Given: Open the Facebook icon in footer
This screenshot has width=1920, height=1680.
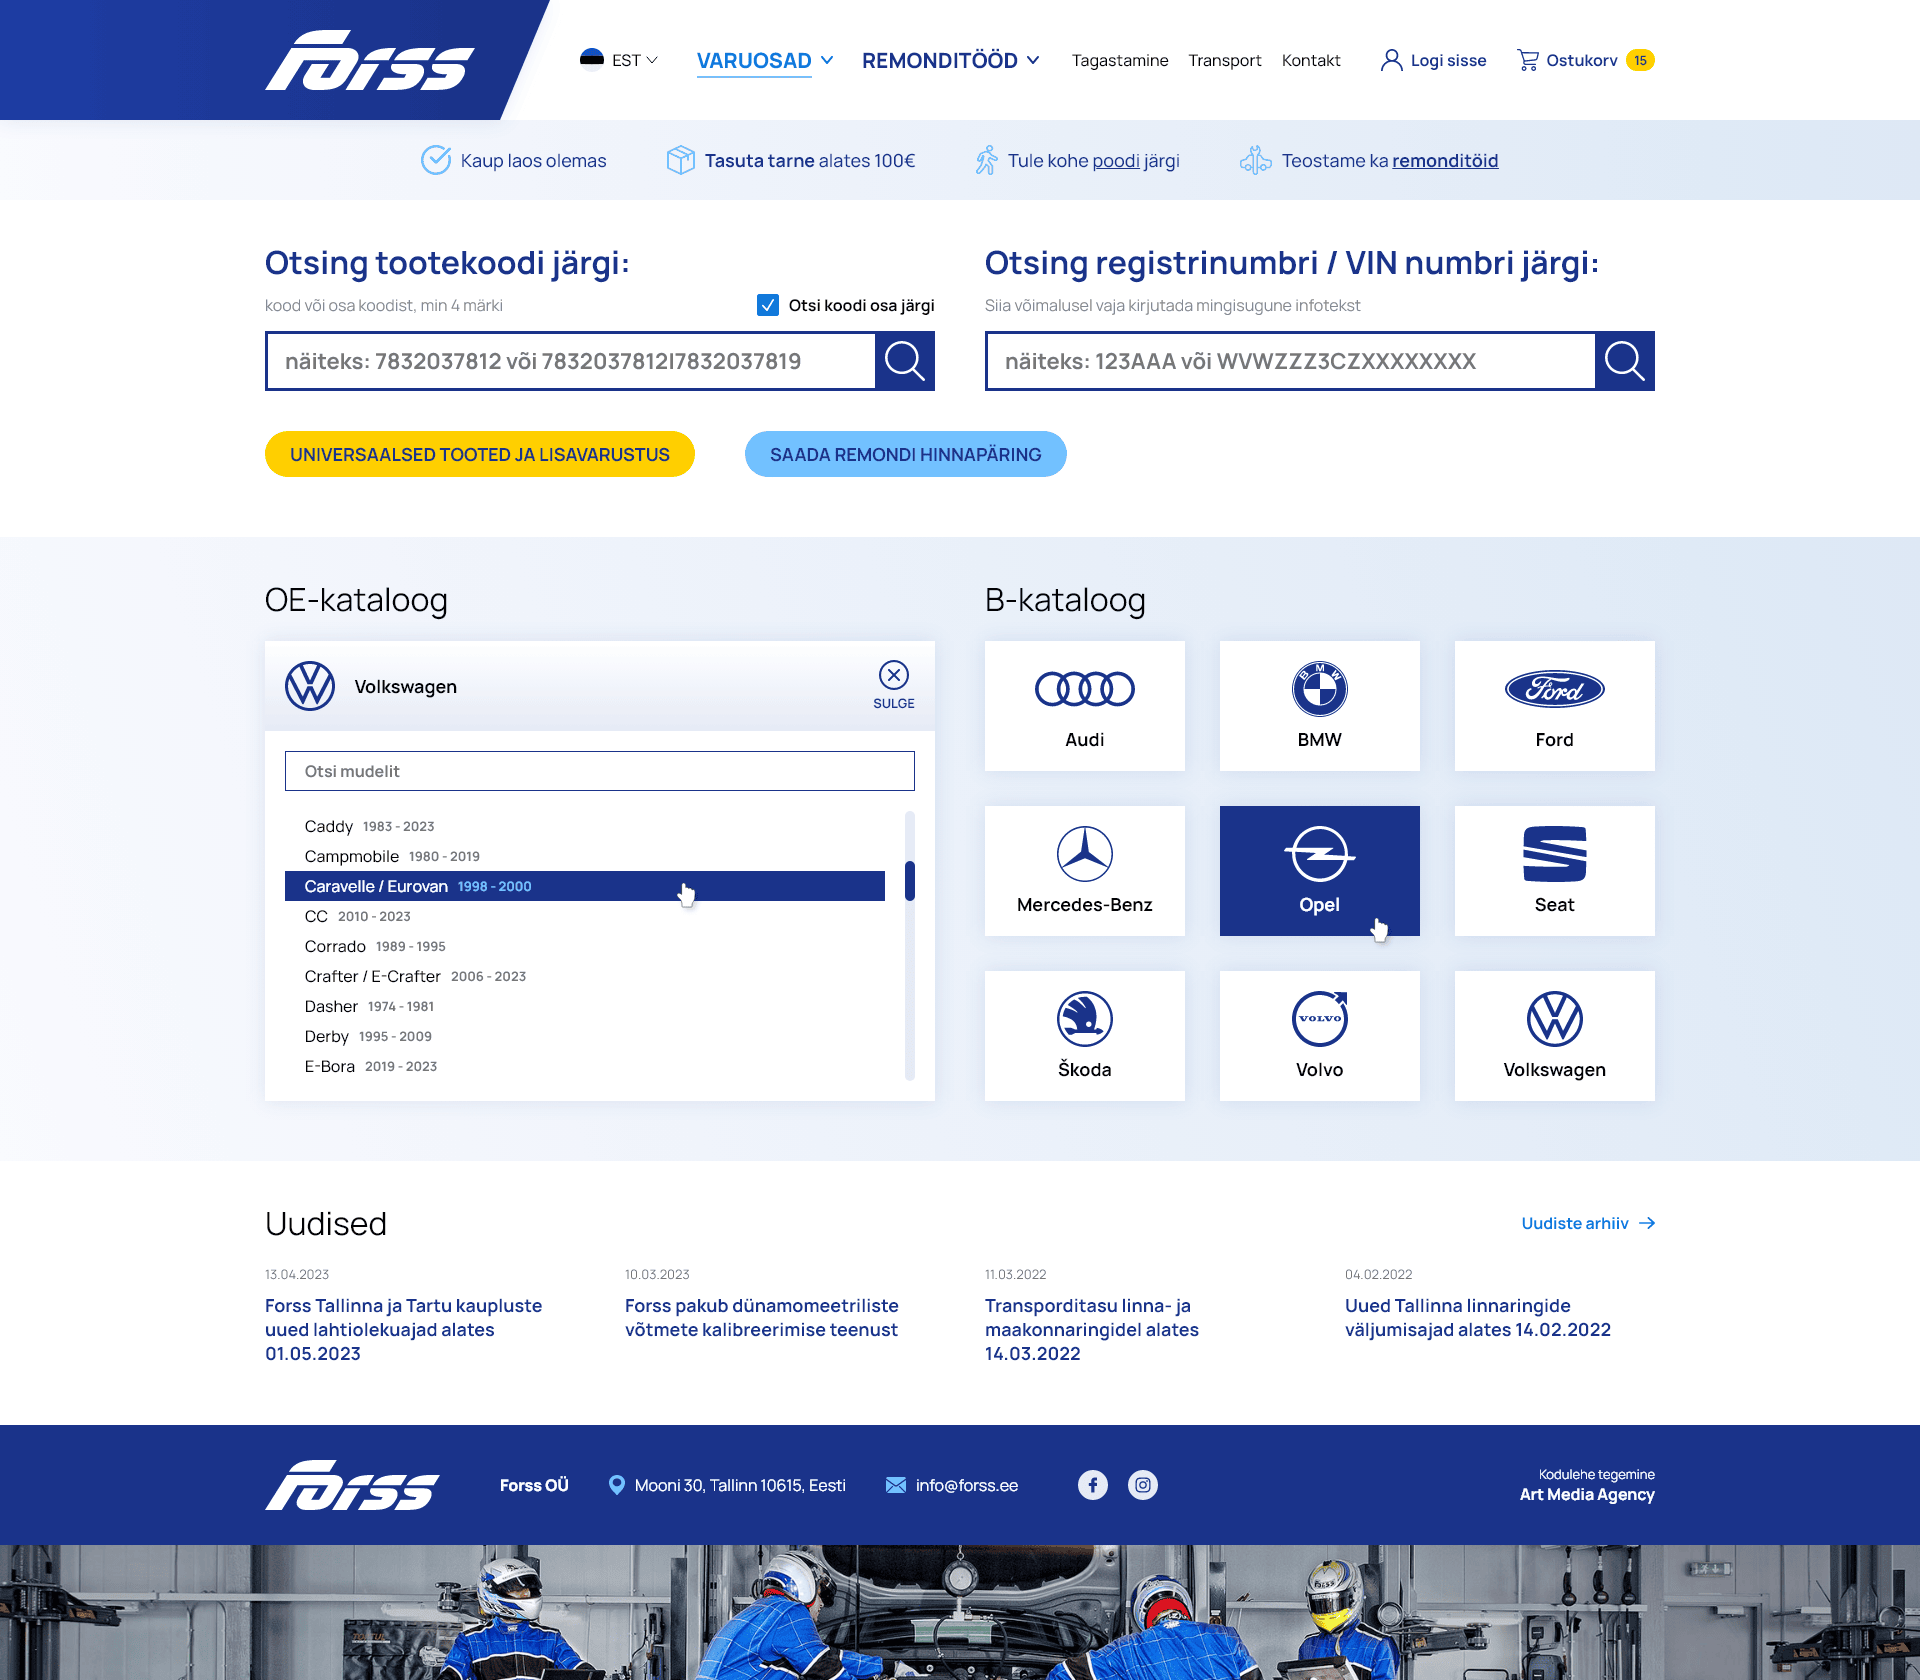Looking at the screenshot, I should click(x=1093, y=1485).
